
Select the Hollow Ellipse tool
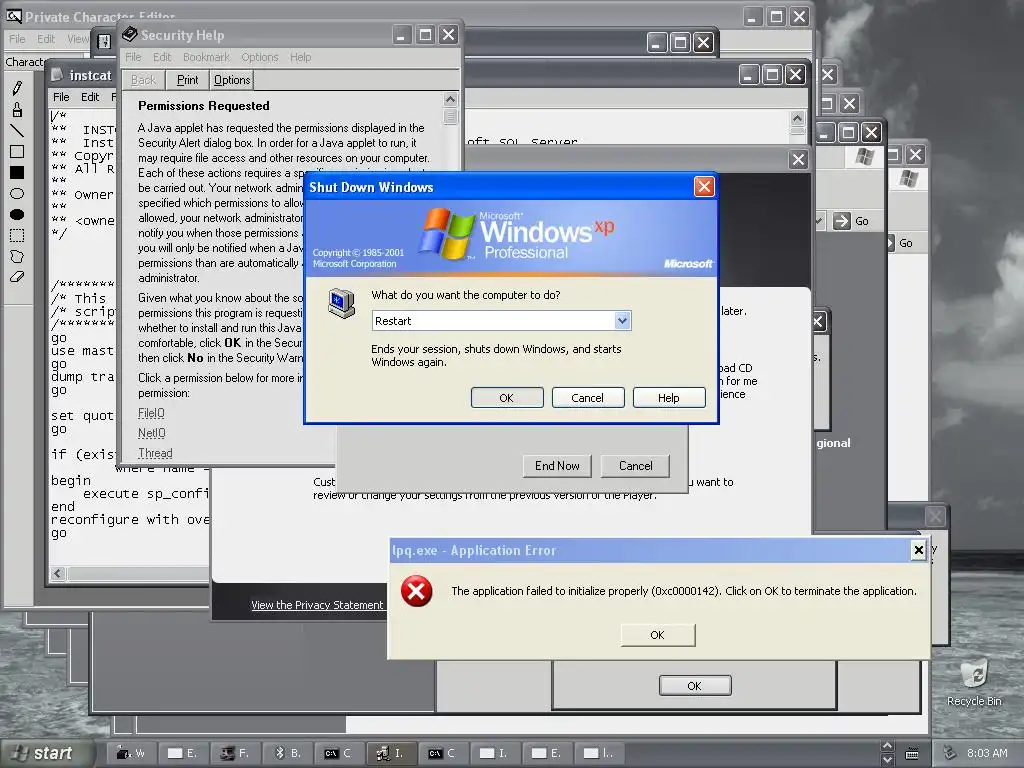tap(17, 193)
